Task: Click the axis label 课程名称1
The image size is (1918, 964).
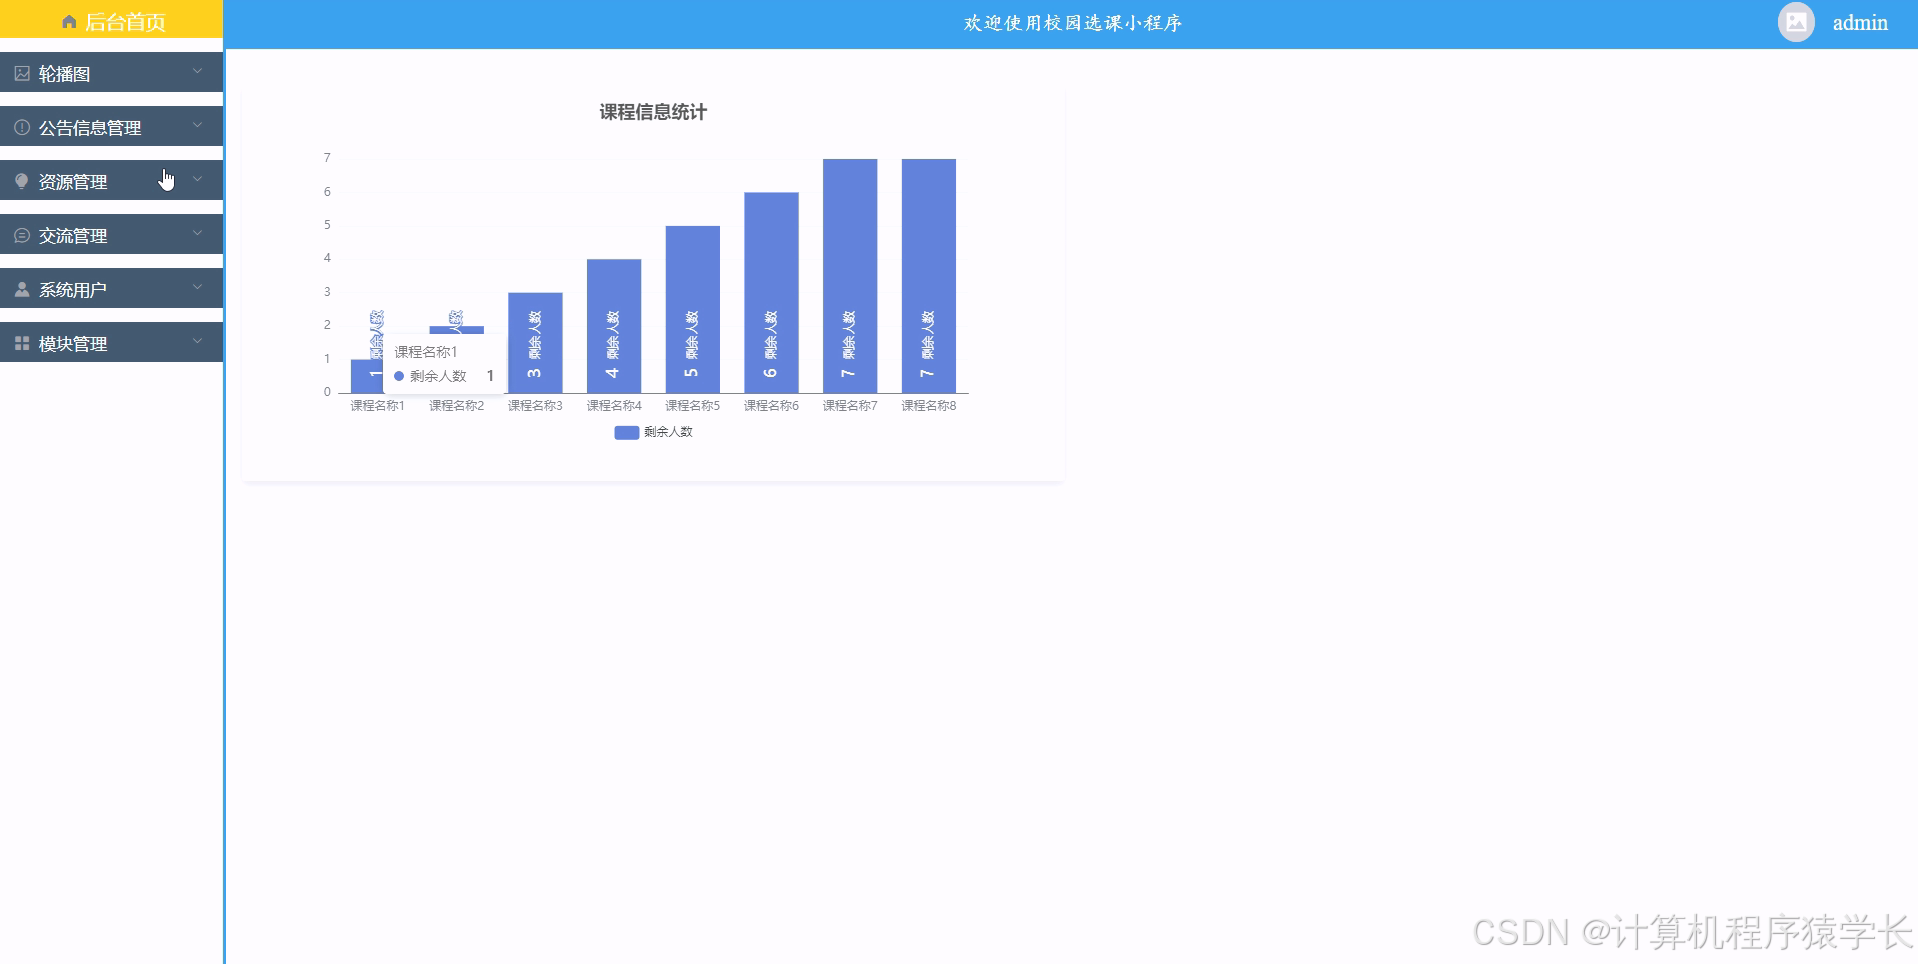Action: [x=378, y=406]
